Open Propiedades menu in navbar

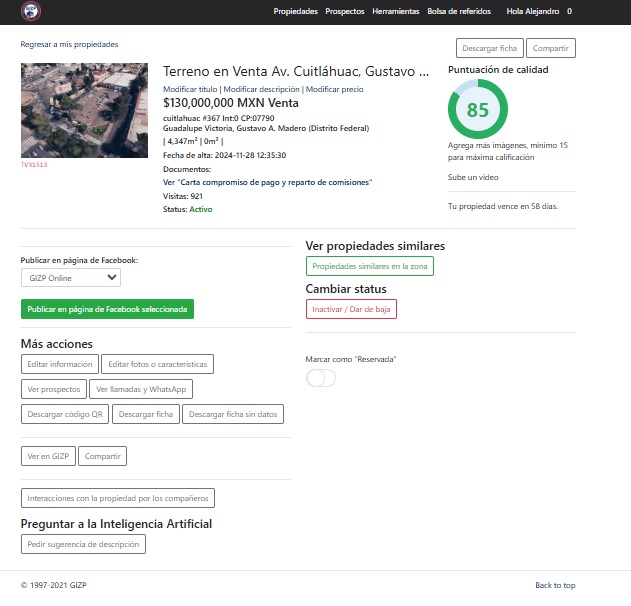pos(295,11)
